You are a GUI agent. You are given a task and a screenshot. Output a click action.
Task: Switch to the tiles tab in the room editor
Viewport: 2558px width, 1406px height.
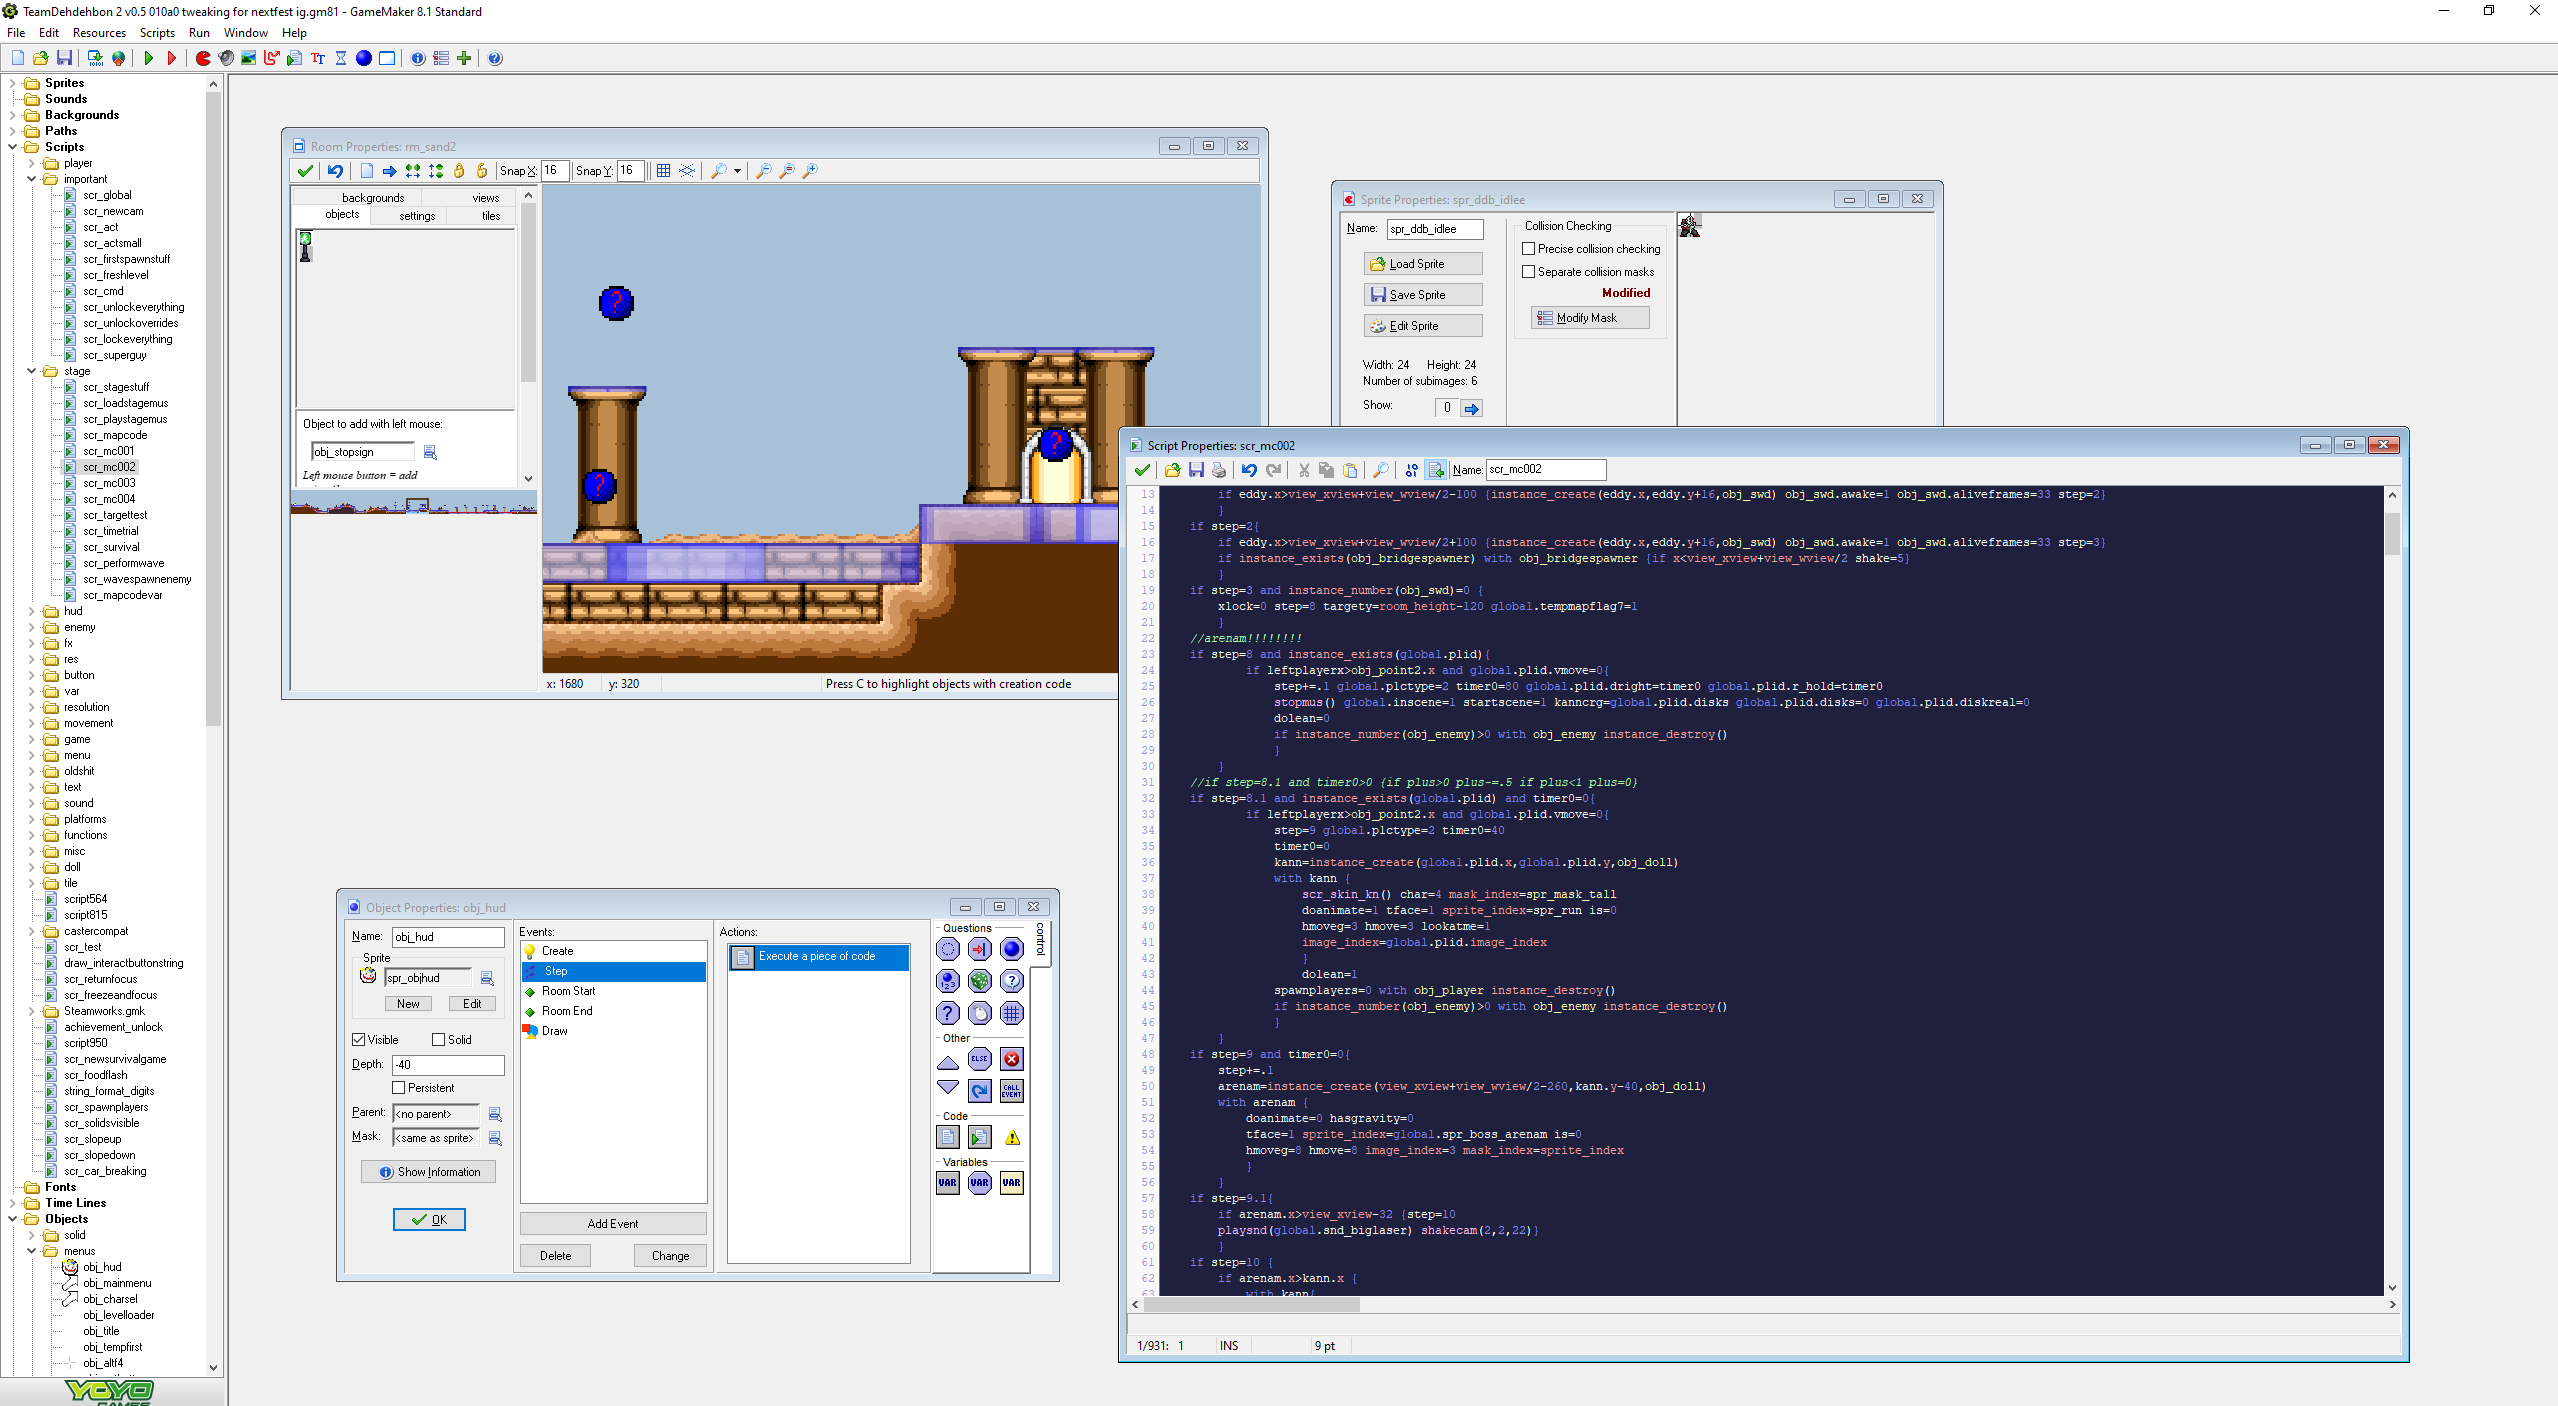click(490, 216)
